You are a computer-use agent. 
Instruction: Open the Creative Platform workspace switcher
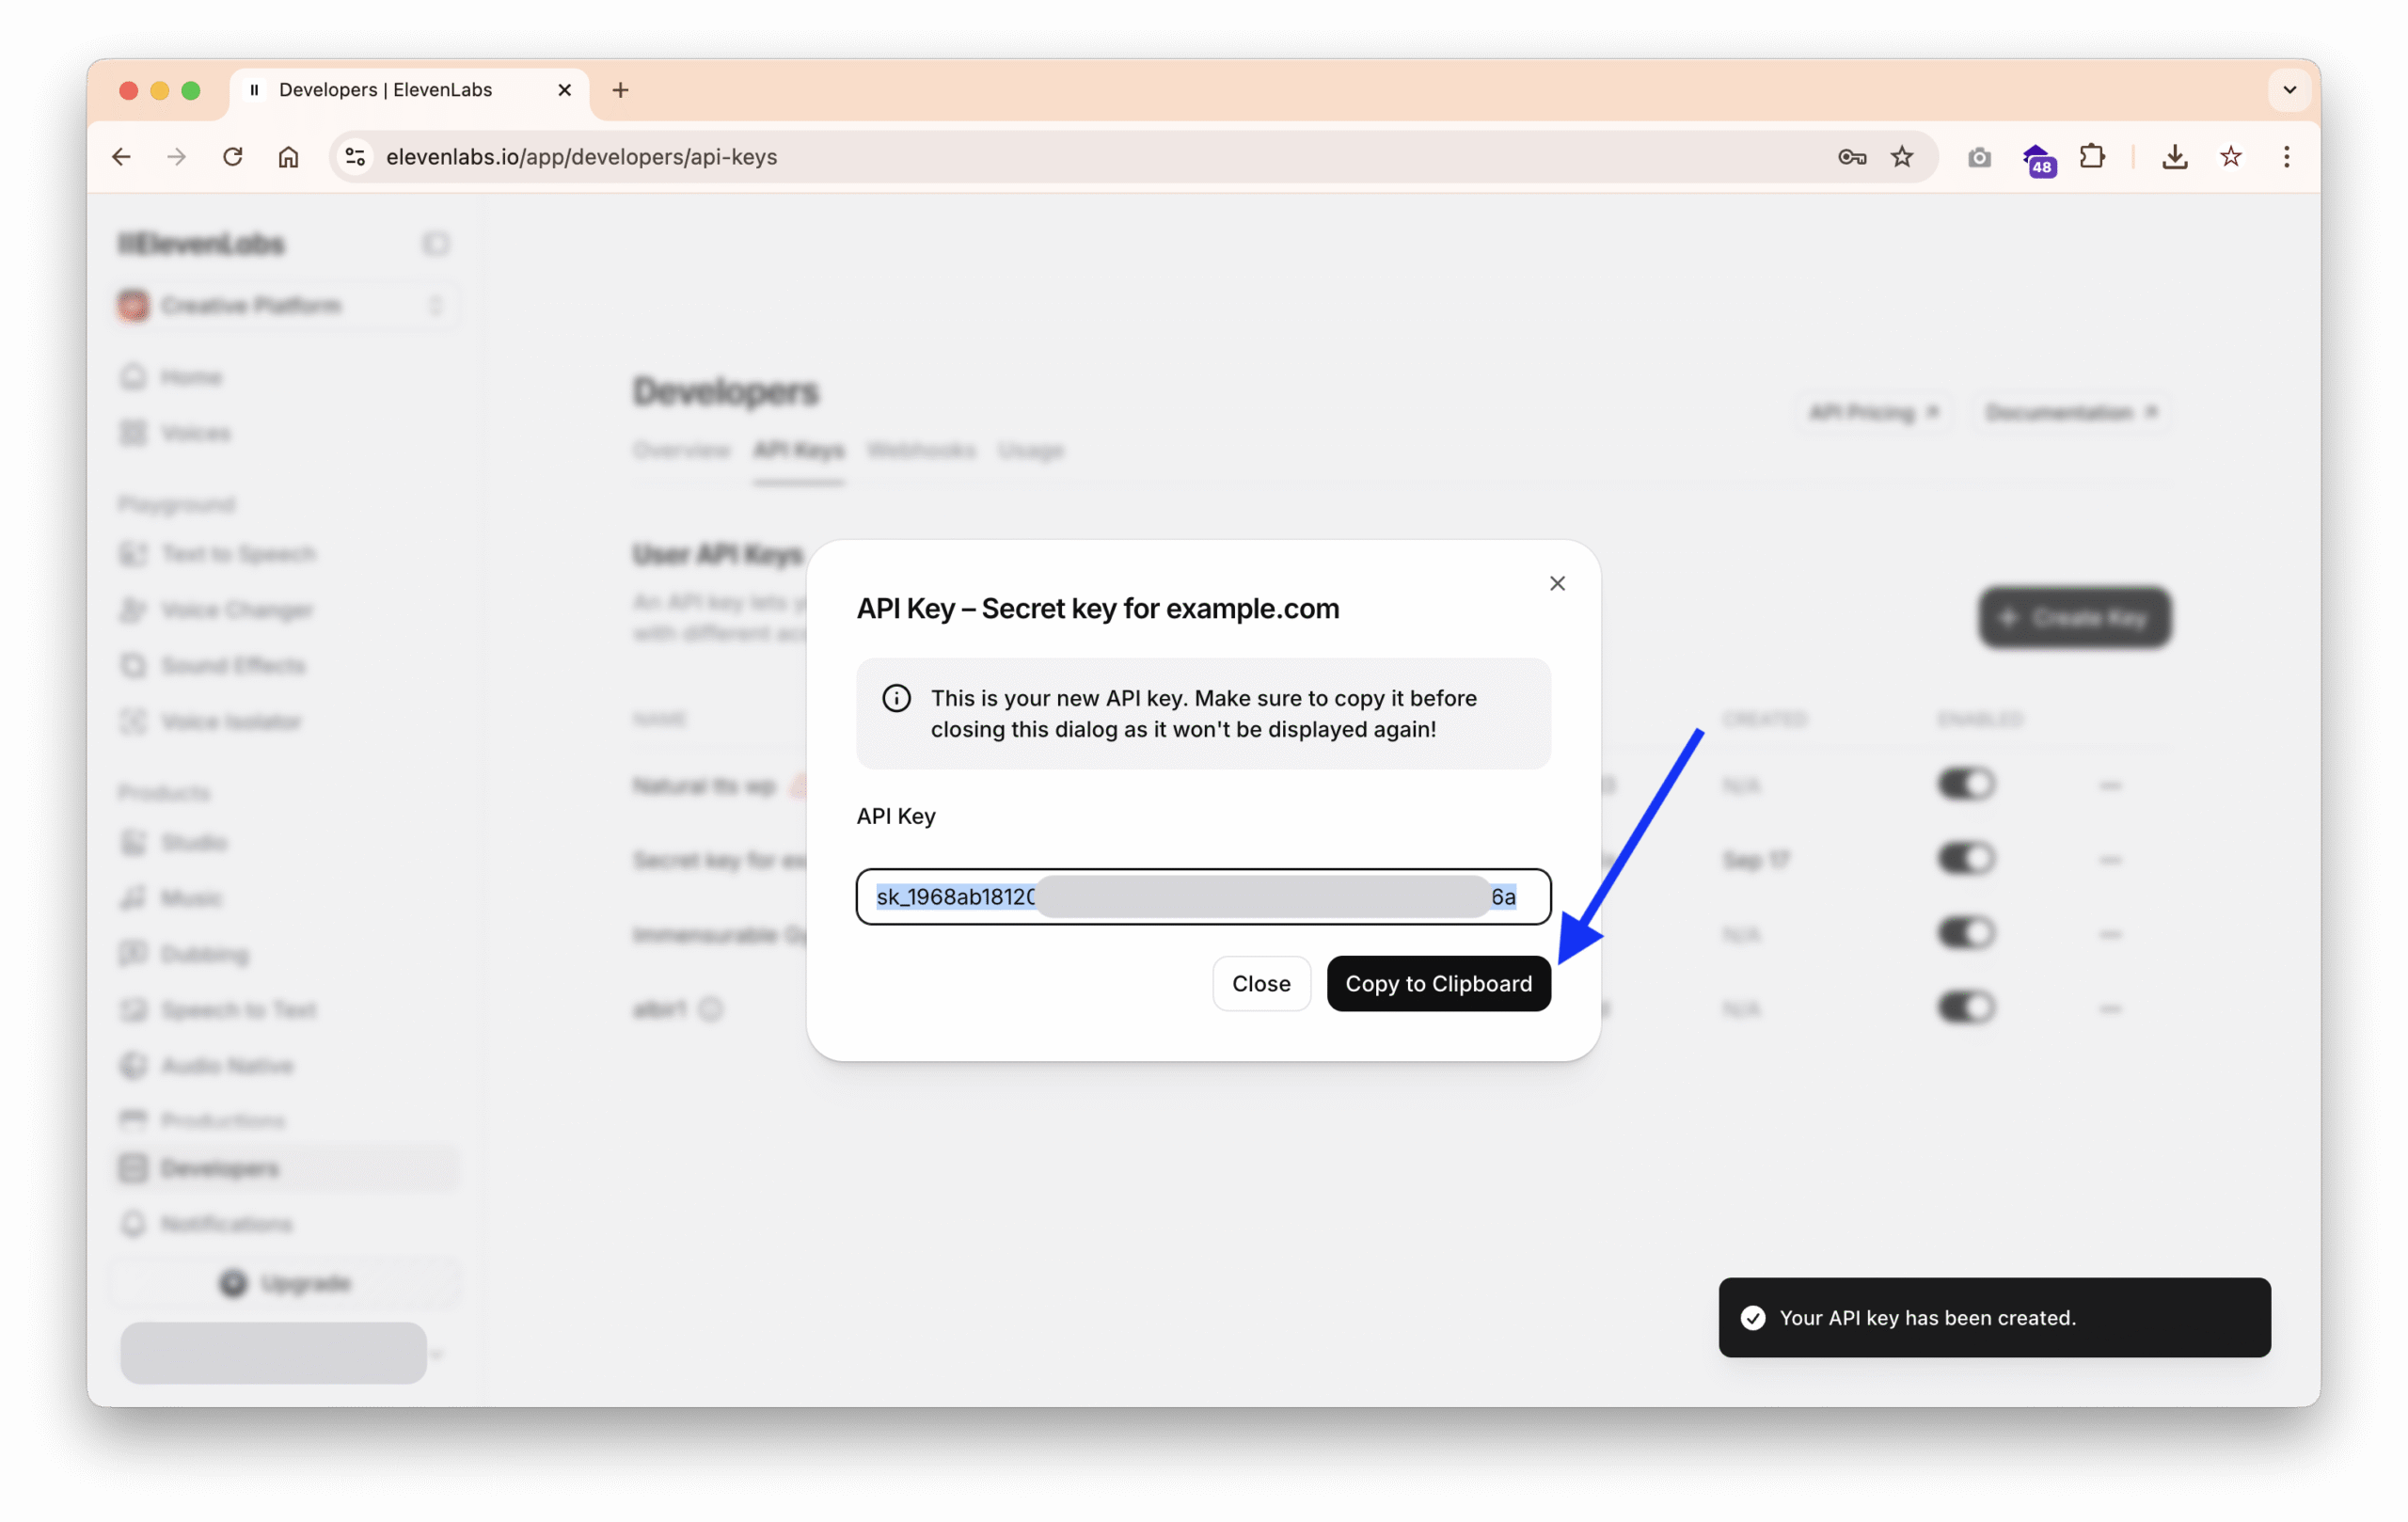(x=286, y=305)
